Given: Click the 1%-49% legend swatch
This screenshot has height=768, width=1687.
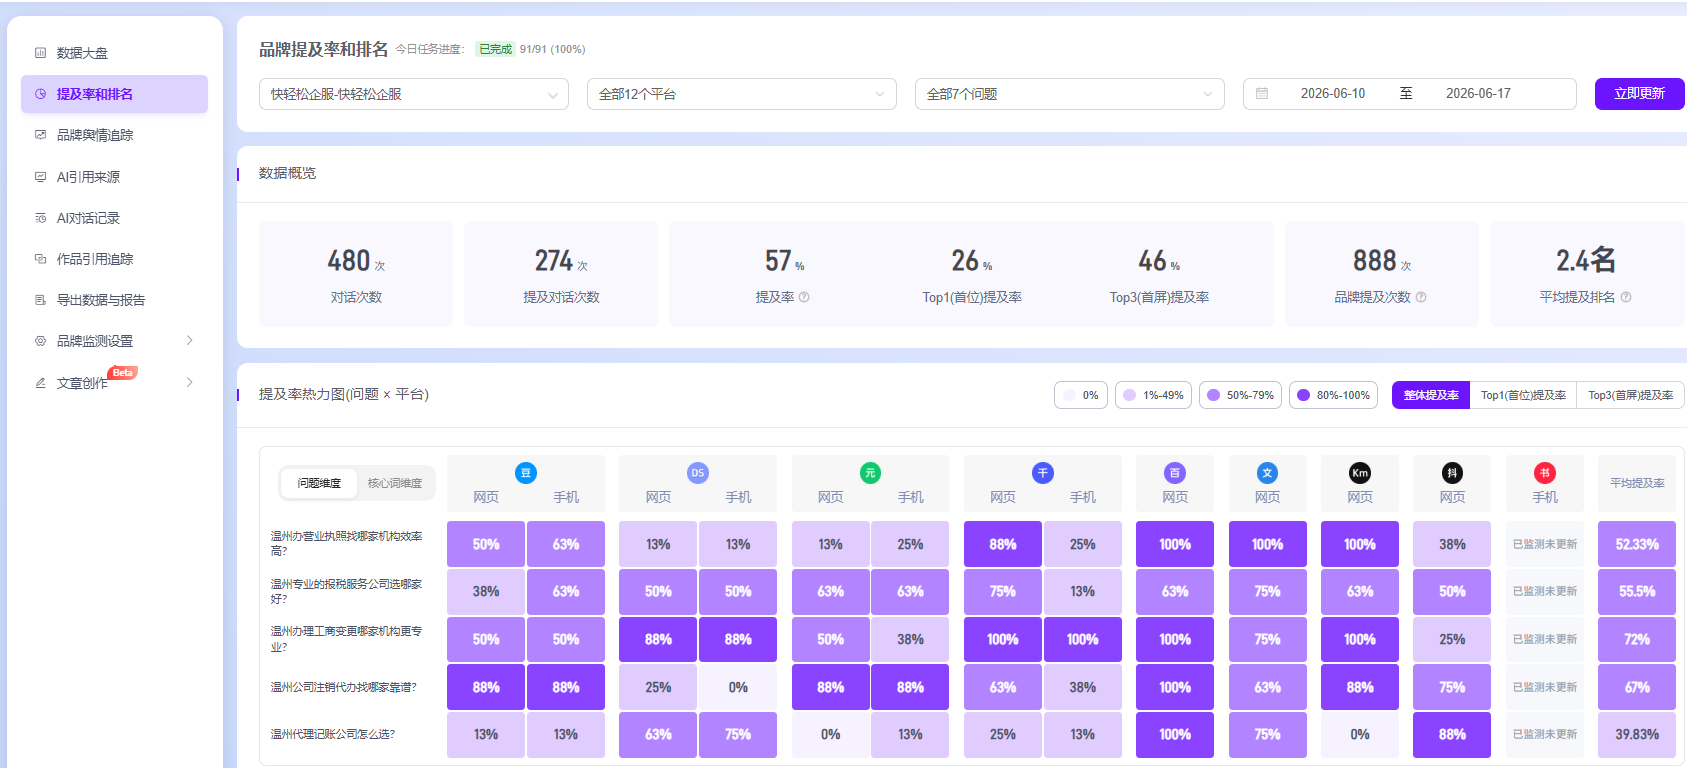Looking at the screenshot, I should pos(1129,395).
